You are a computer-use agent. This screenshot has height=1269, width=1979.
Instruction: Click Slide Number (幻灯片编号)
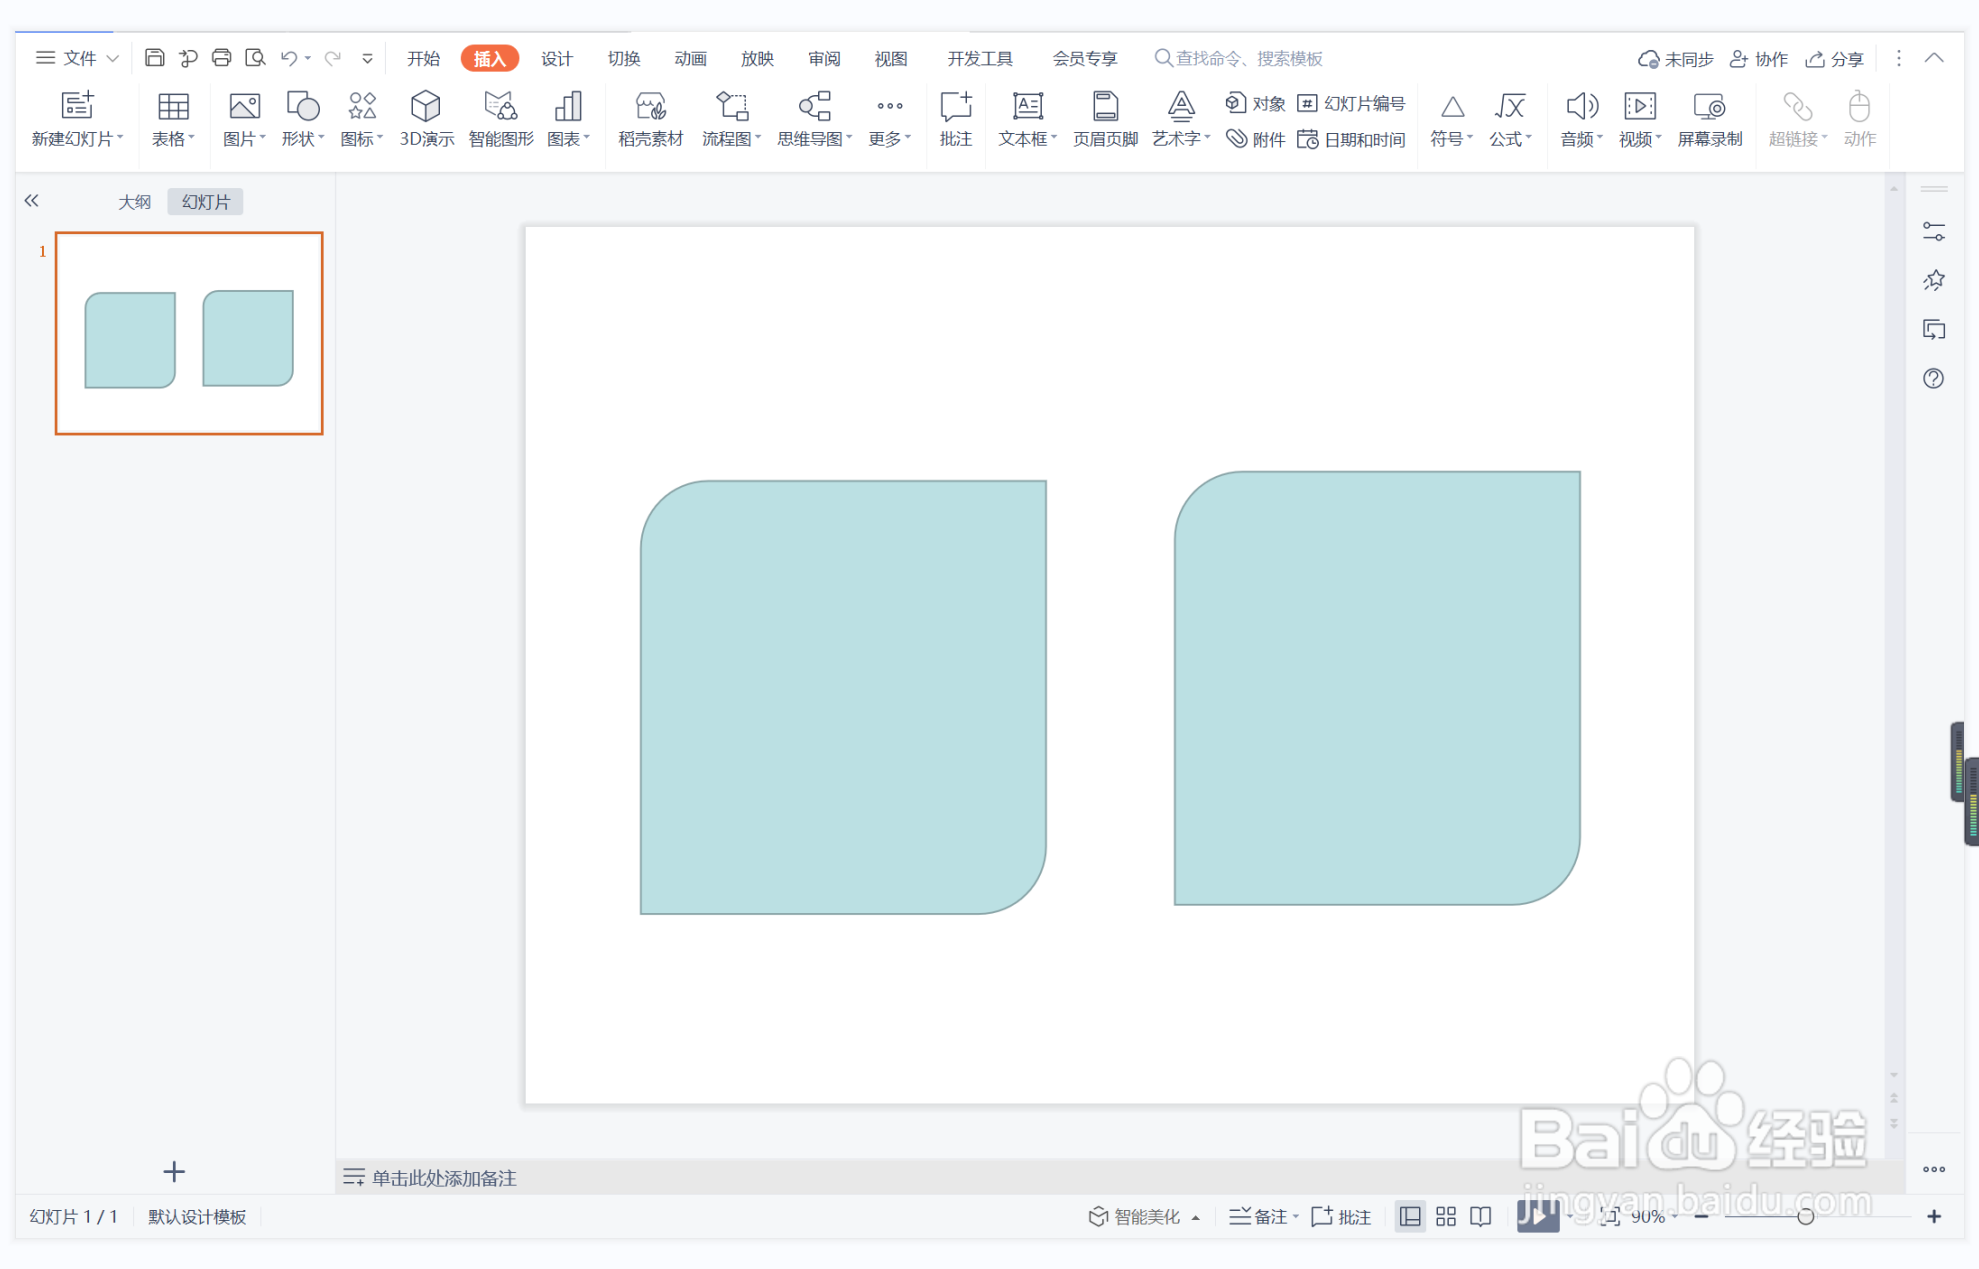(1351, 103)
